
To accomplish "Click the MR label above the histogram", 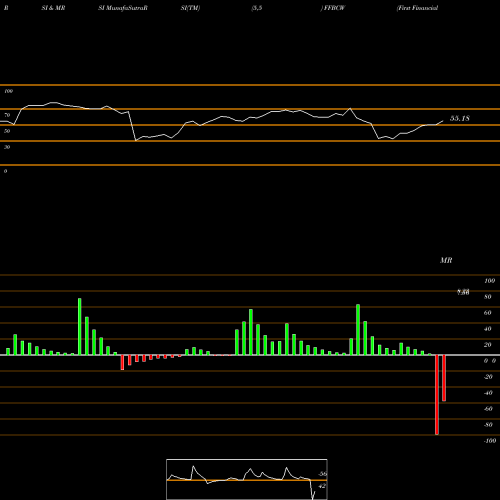I will tap(446, 260).
